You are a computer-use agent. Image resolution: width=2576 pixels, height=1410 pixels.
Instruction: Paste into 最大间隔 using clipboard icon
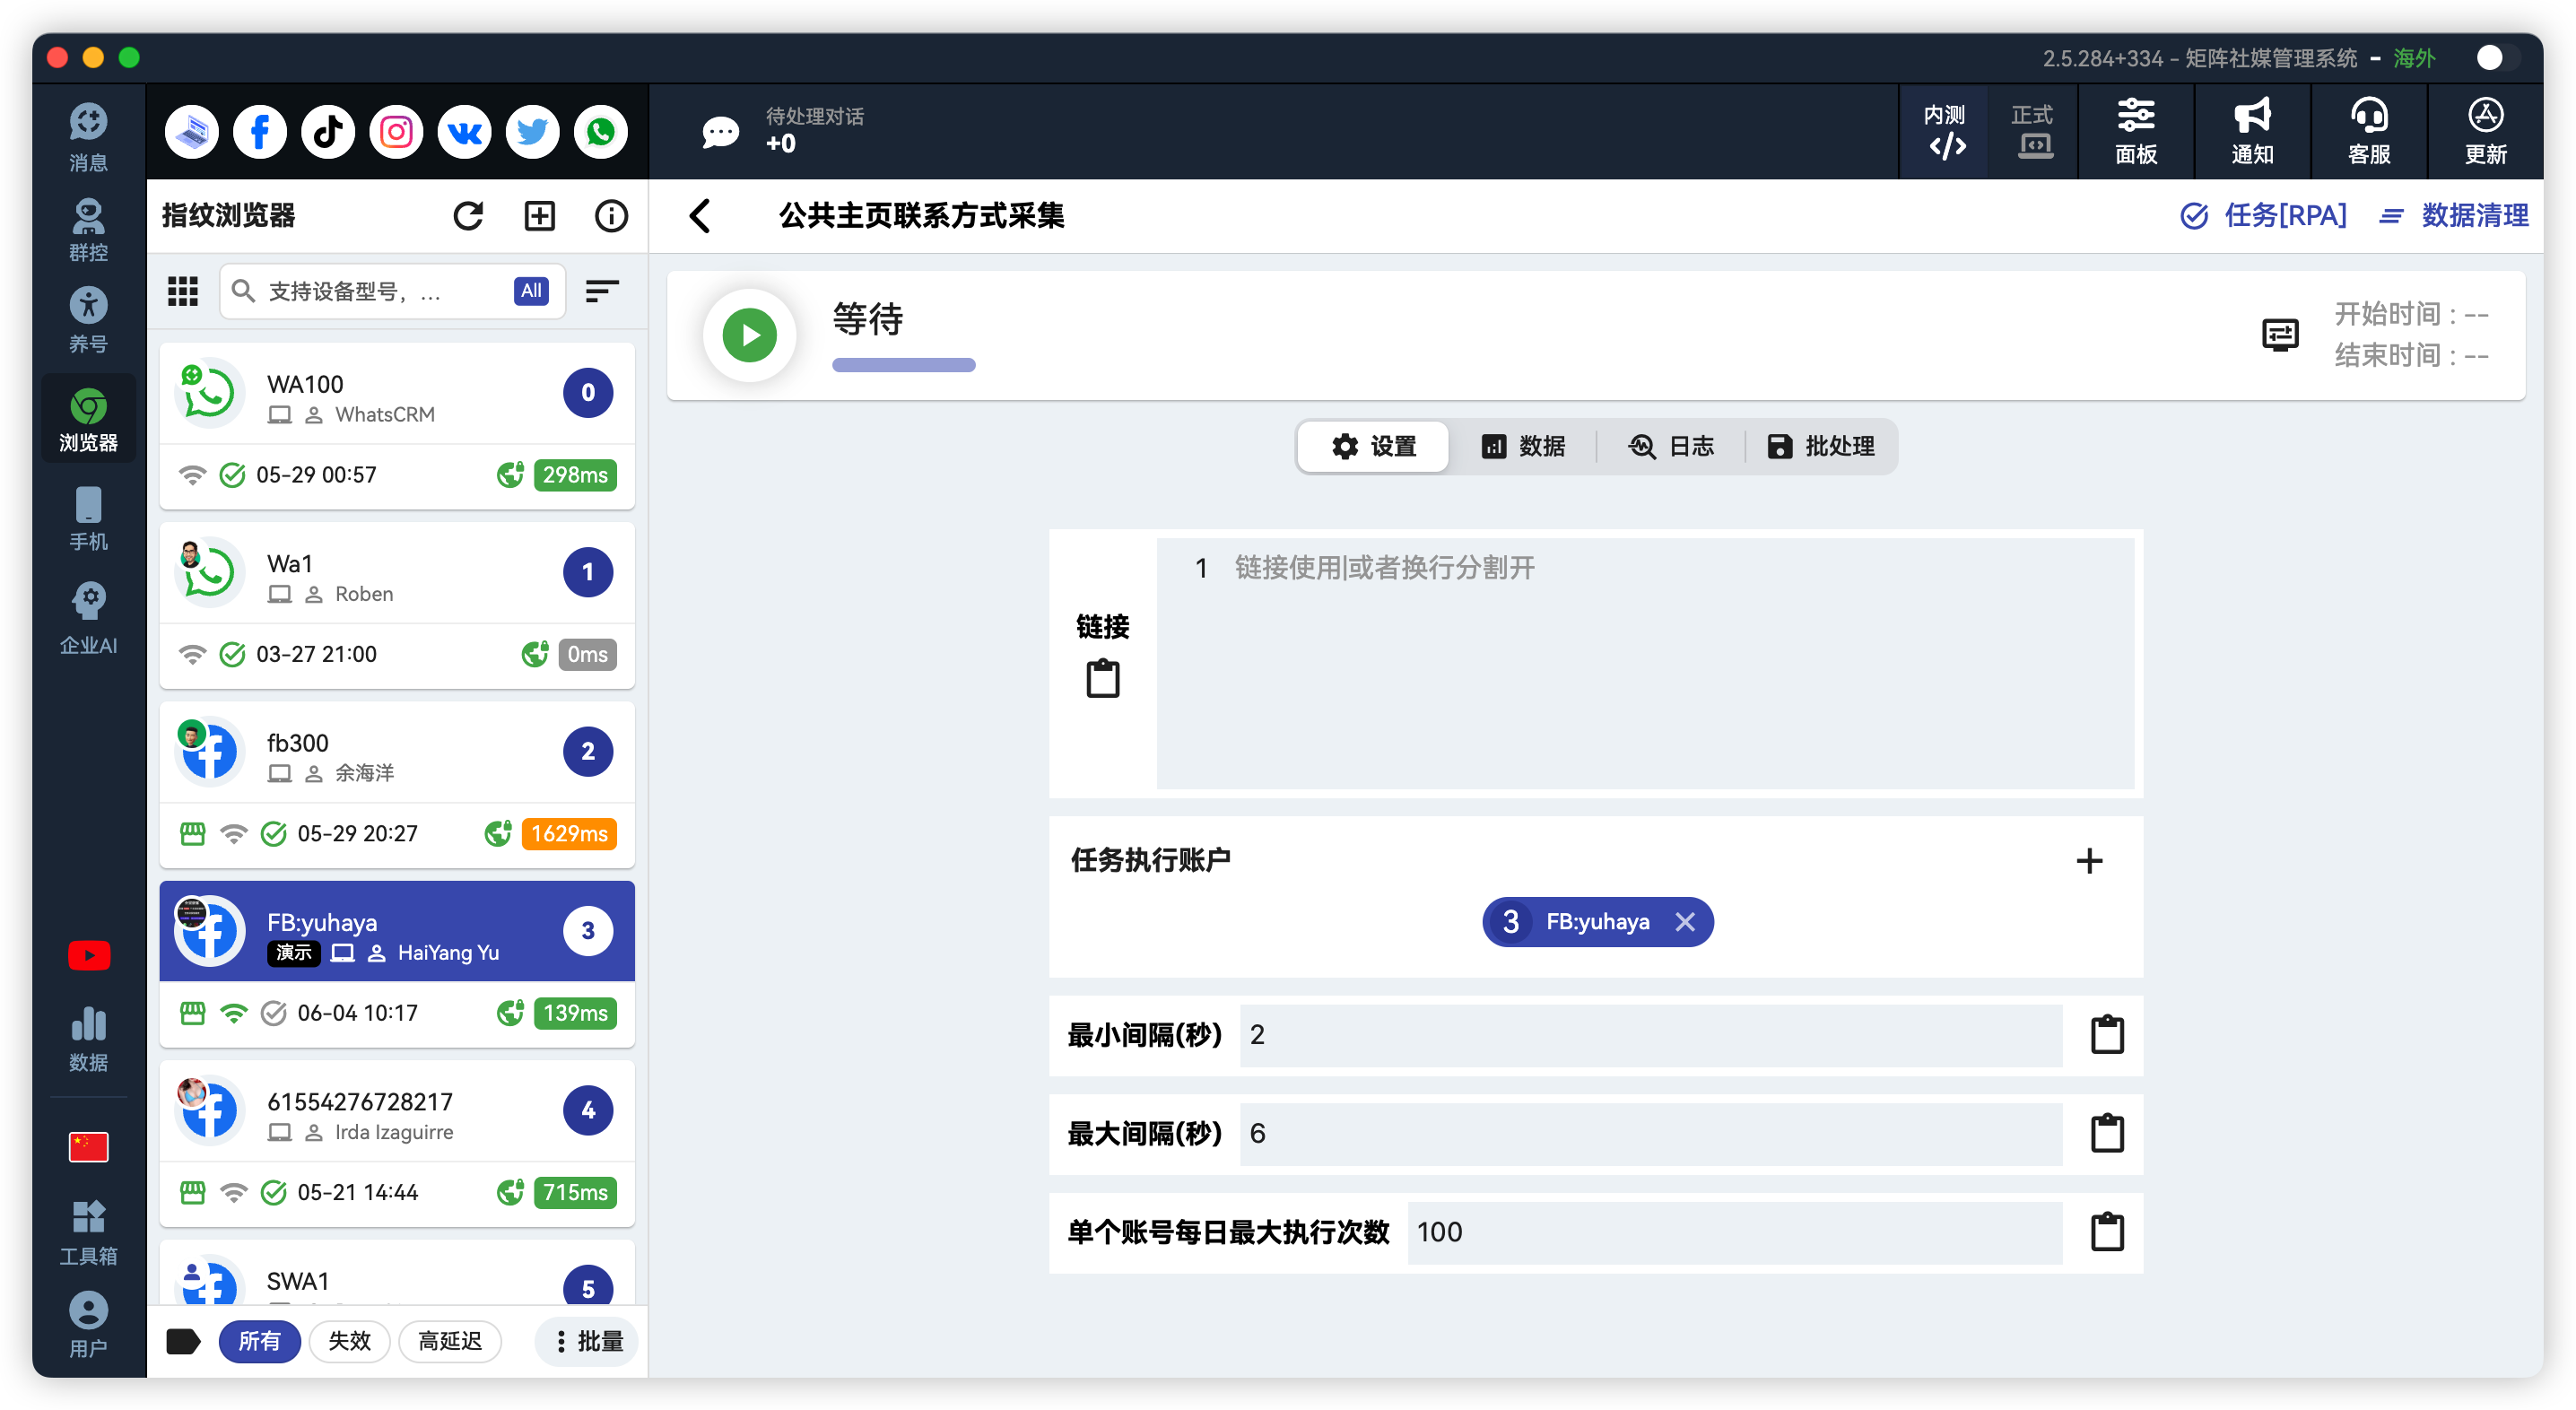(2107, 1134)
